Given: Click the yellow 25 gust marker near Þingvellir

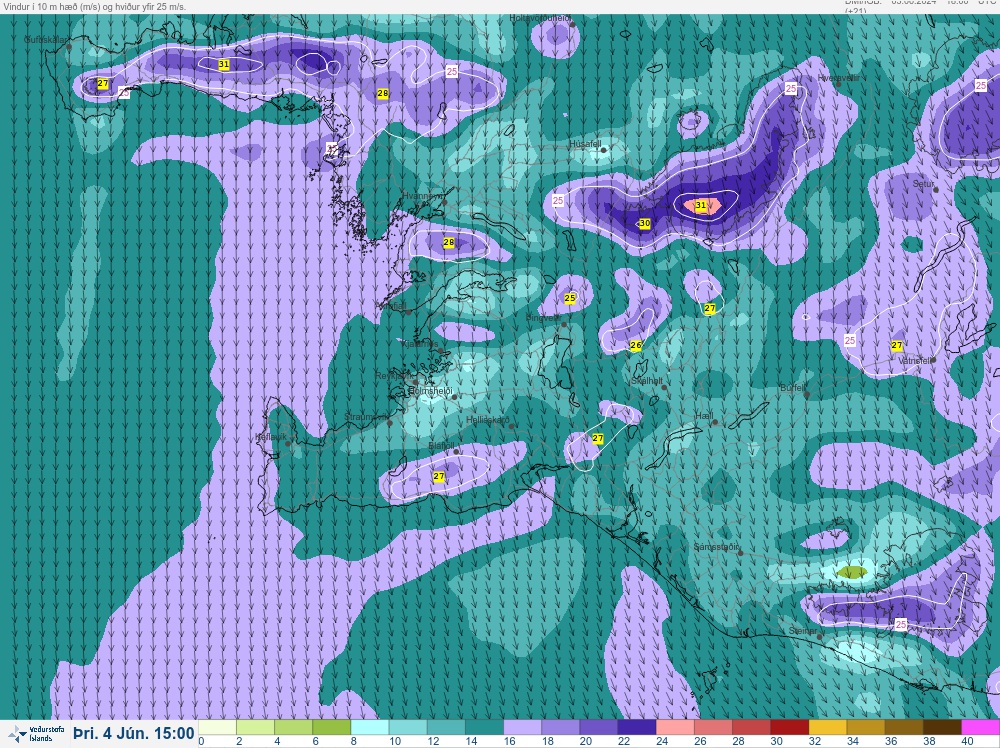Looking at the screenshot, I should pos(570,298).
